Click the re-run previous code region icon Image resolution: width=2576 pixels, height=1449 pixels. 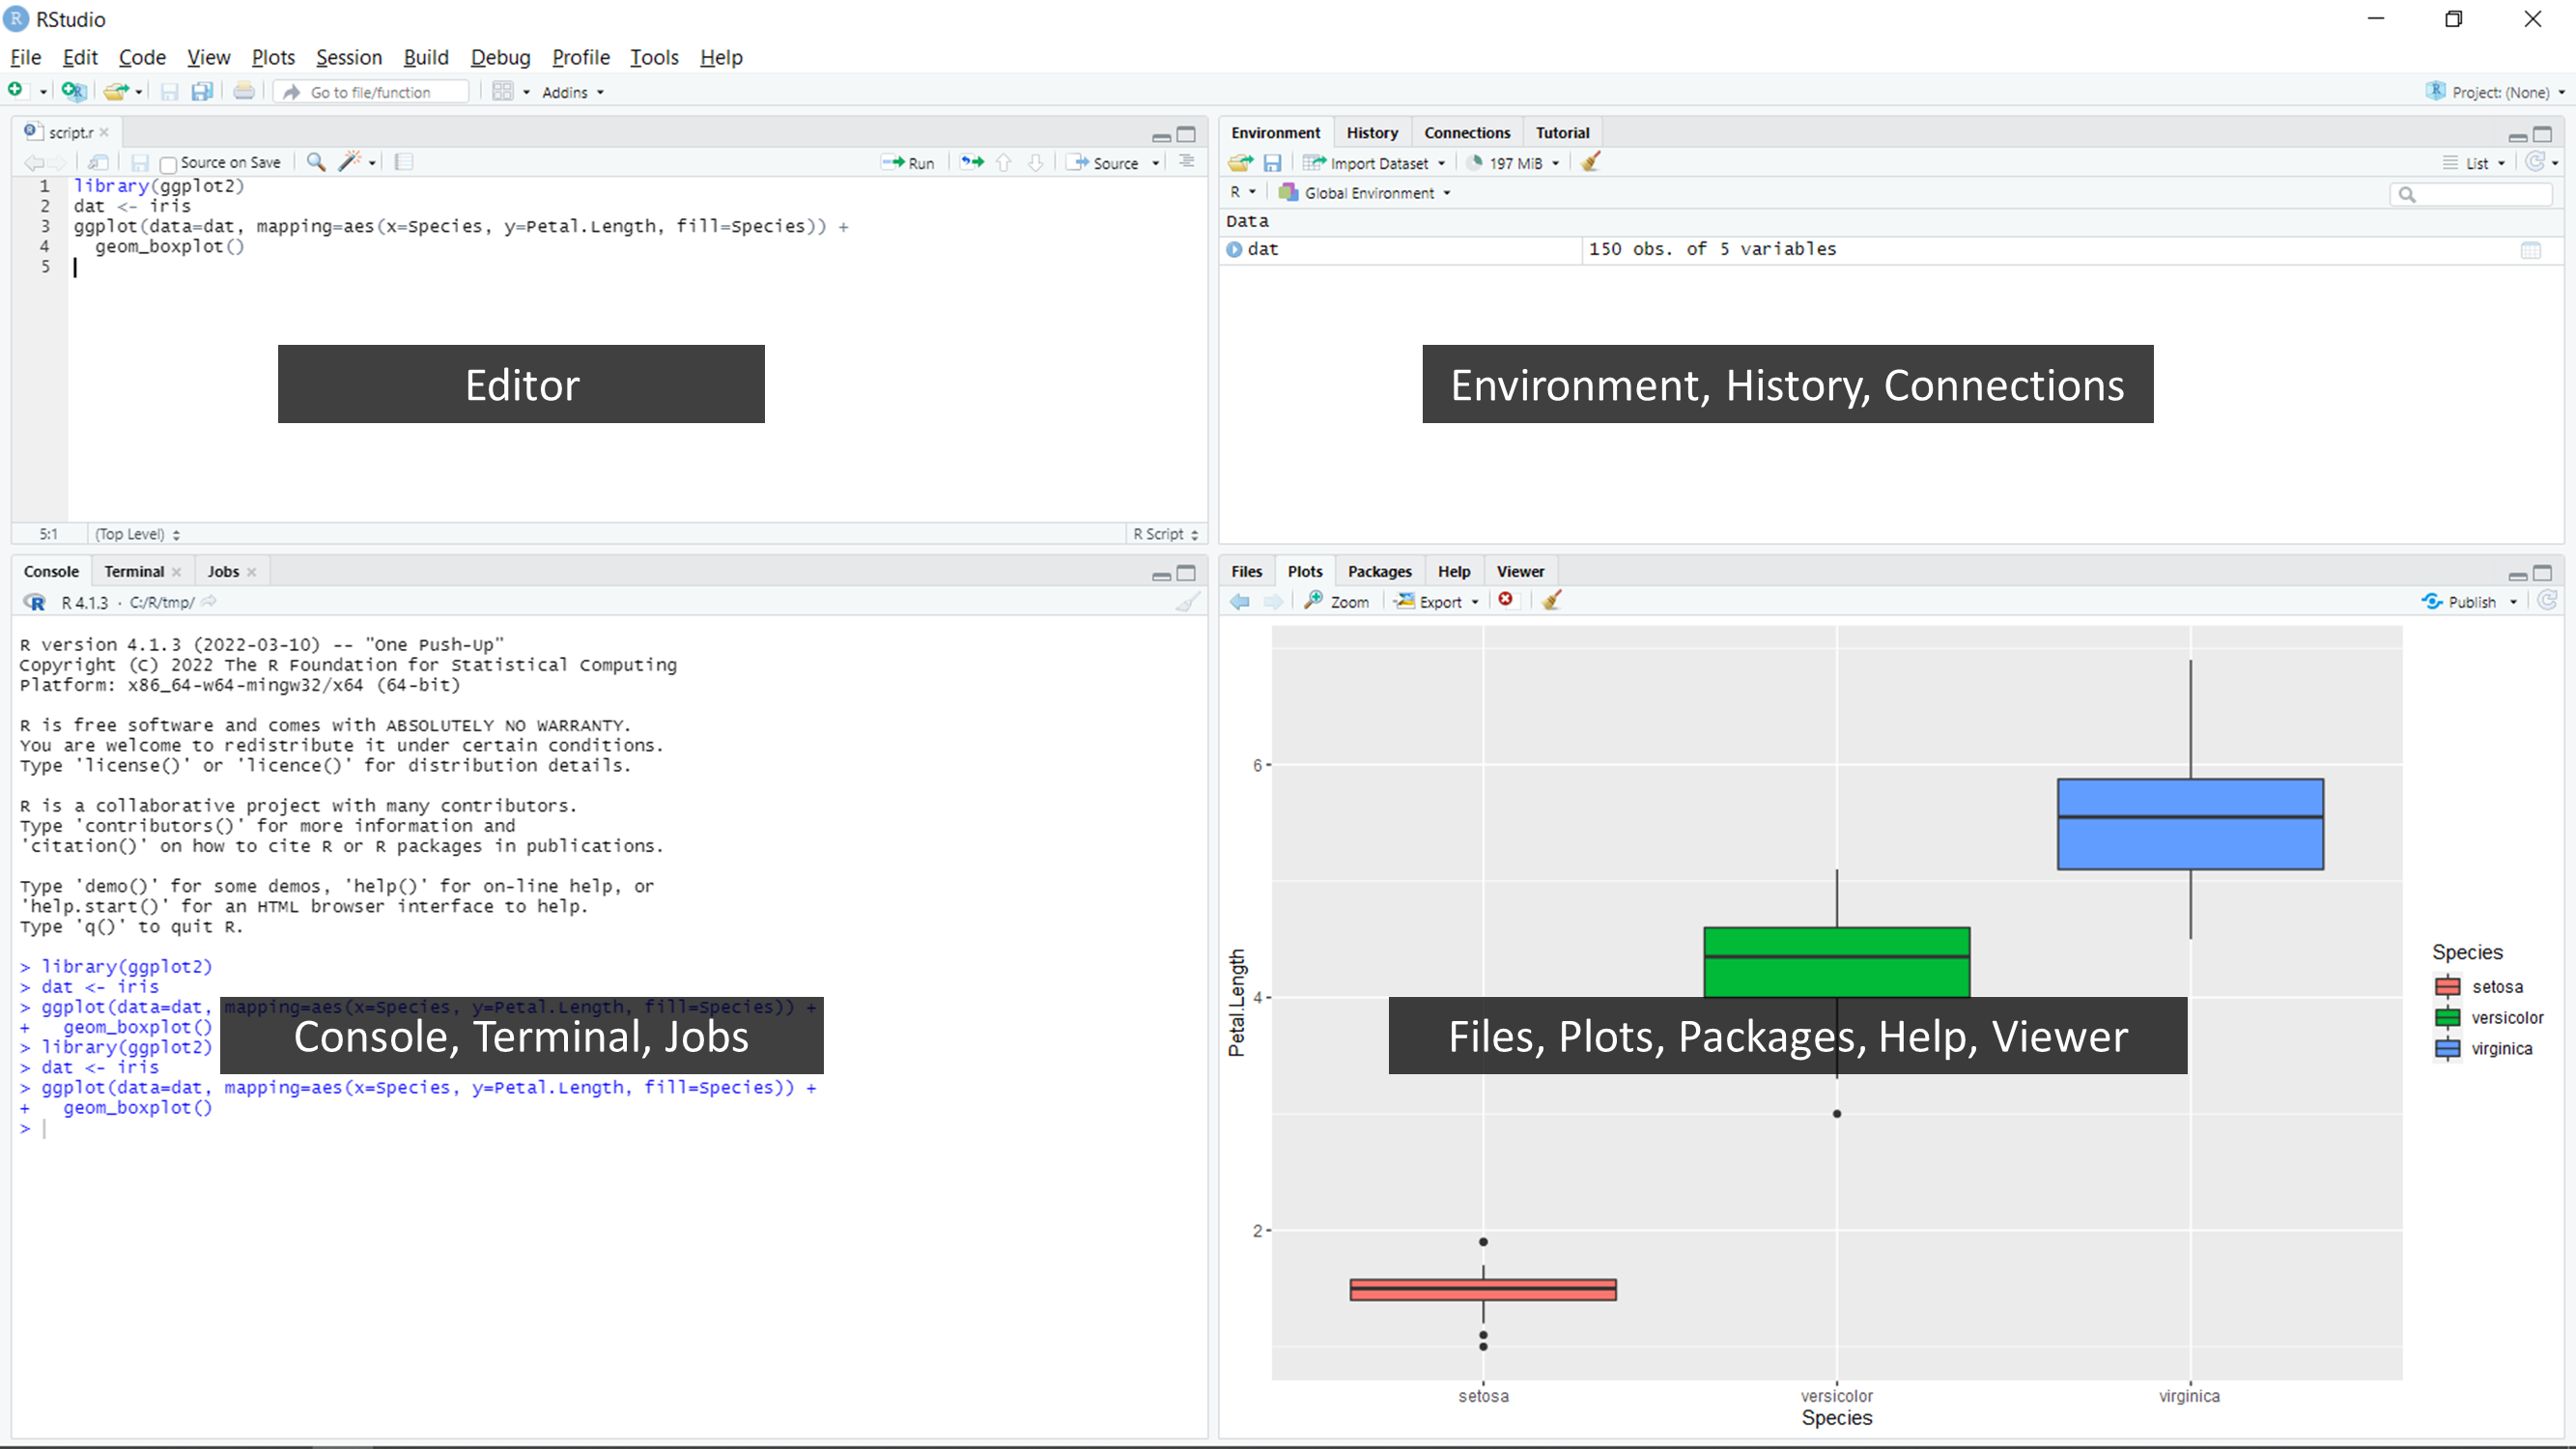971,162
